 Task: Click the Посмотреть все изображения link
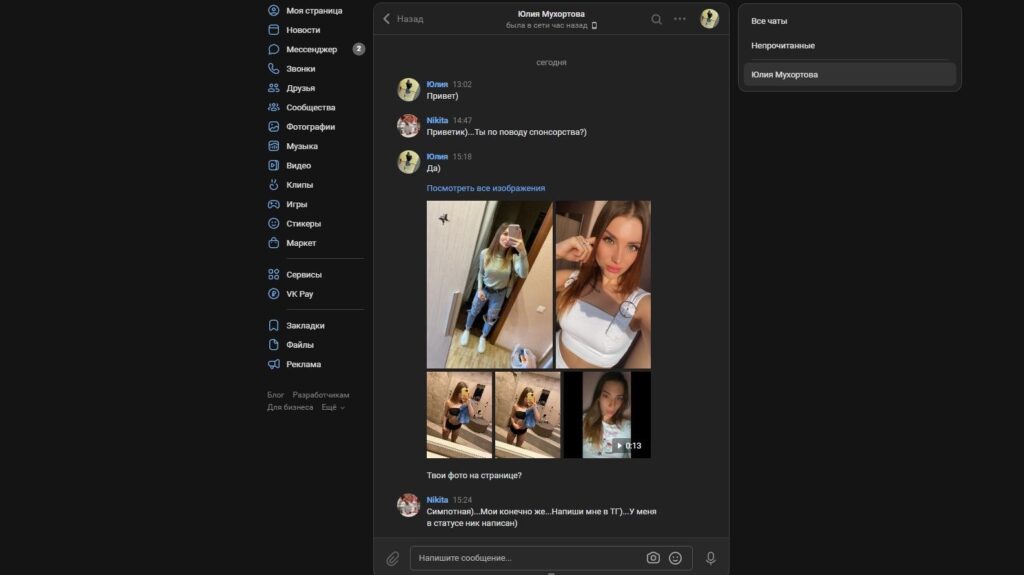coord(485,188)
